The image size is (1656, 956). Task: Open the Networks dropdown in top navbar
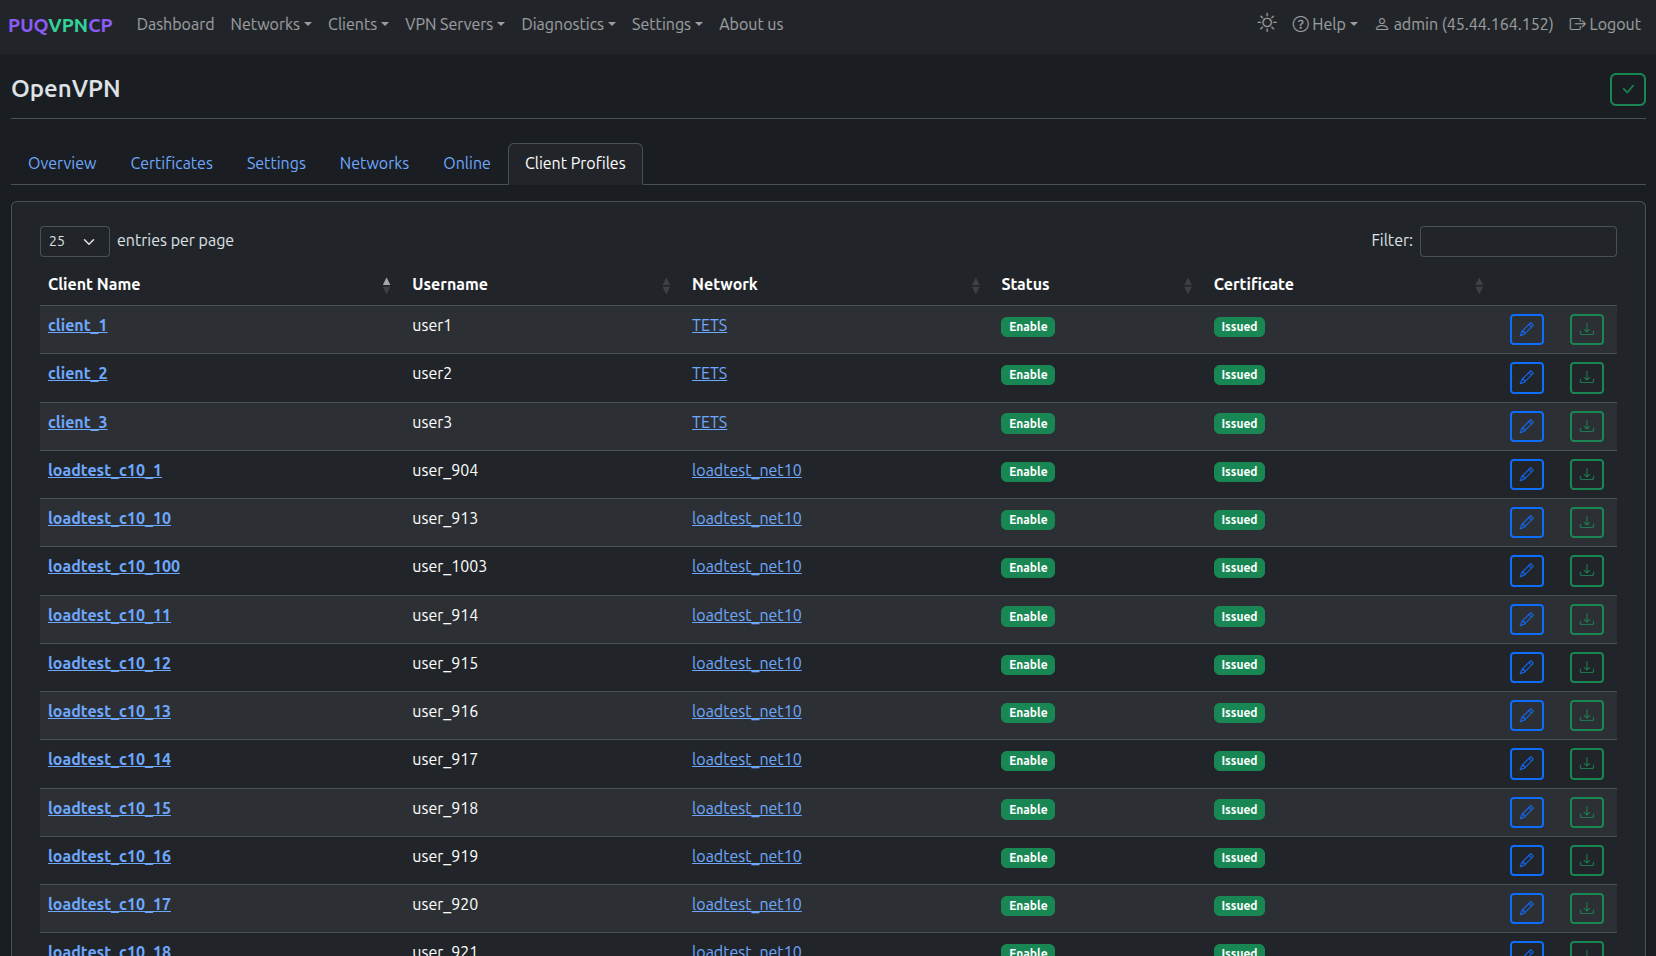coord(271,24)
